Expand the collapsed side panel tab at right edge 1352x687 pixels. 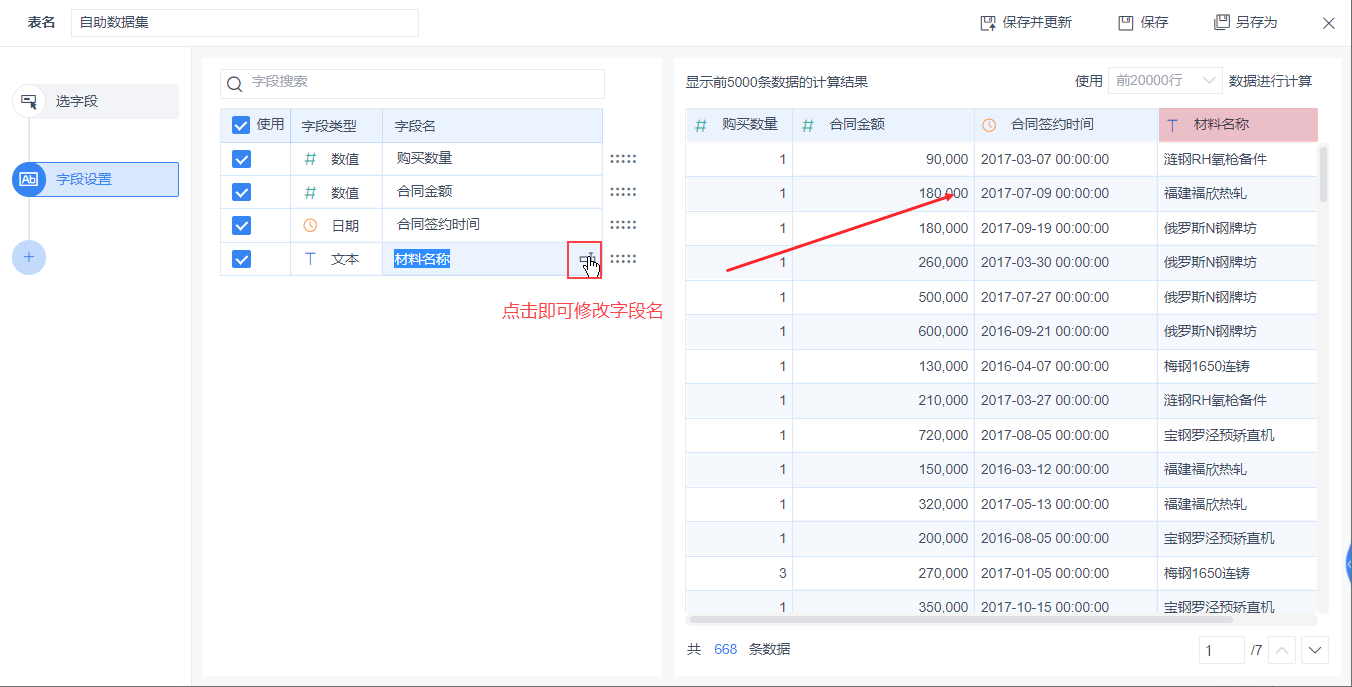(1348, 565)
